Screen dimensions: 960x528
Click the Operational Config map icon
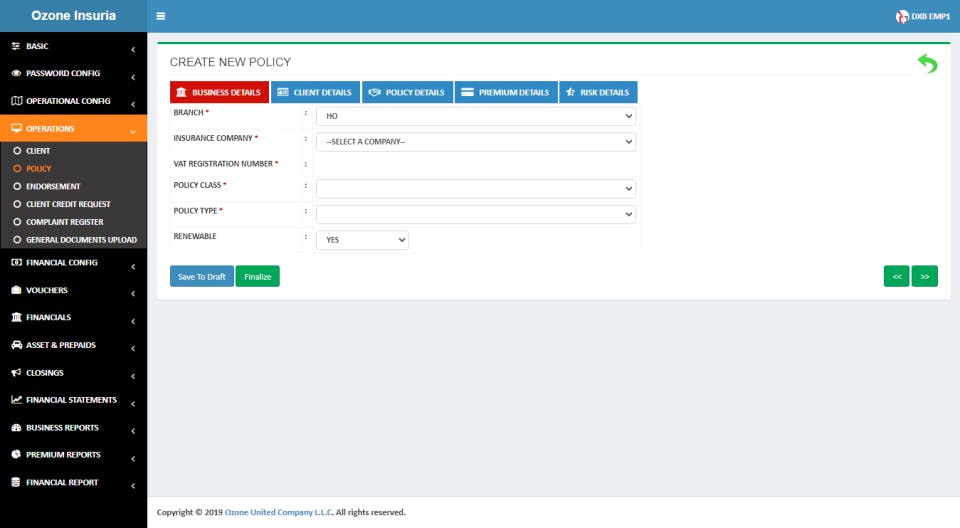pyautogui.click(x=17, y=100)
